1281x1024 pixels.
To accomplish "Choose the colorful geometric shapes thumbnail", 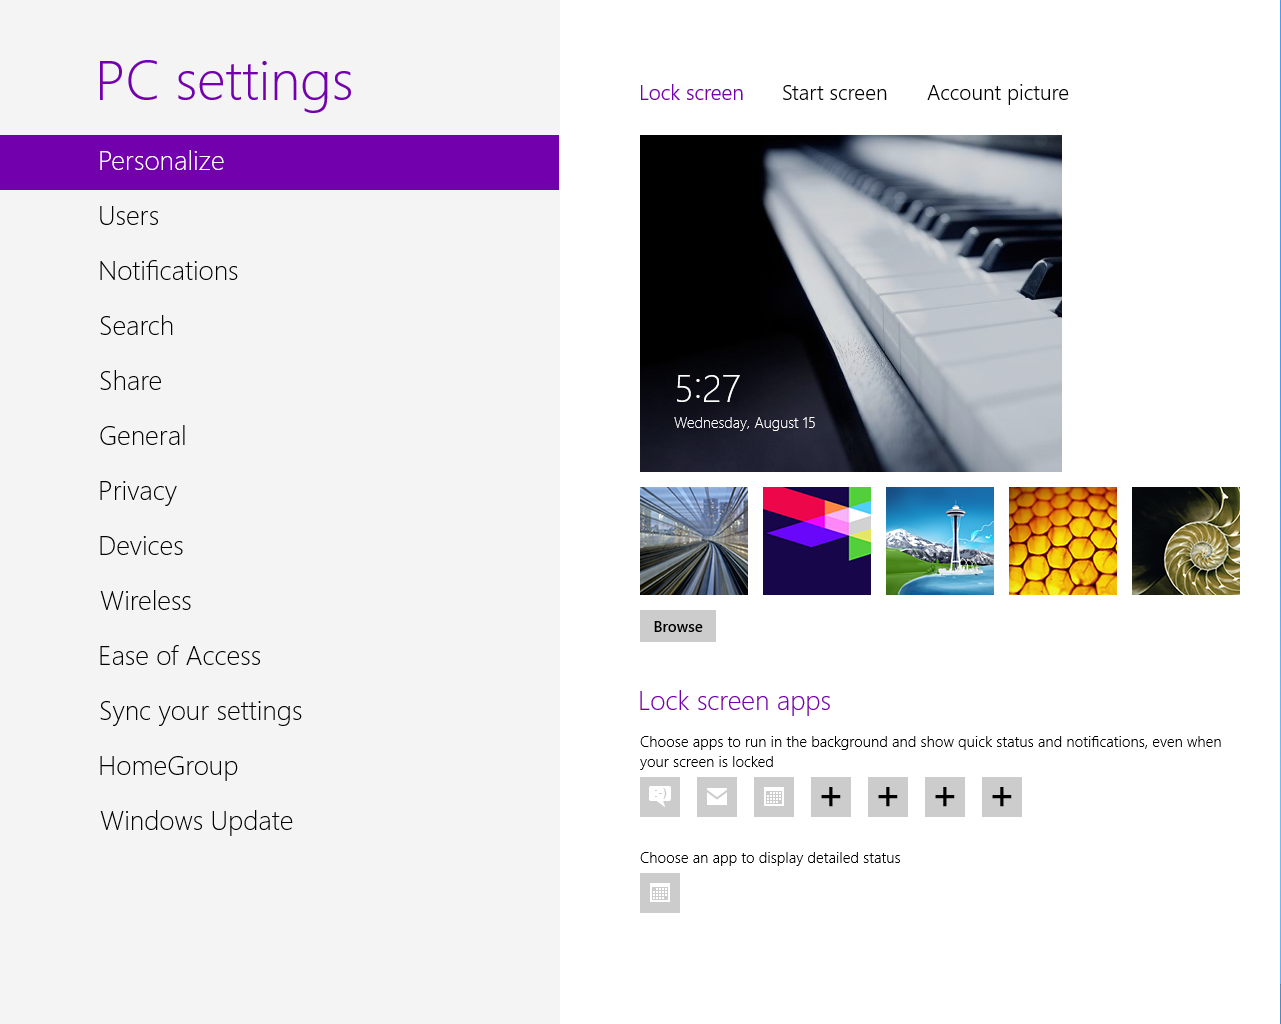I will click(x=817, y=541).
